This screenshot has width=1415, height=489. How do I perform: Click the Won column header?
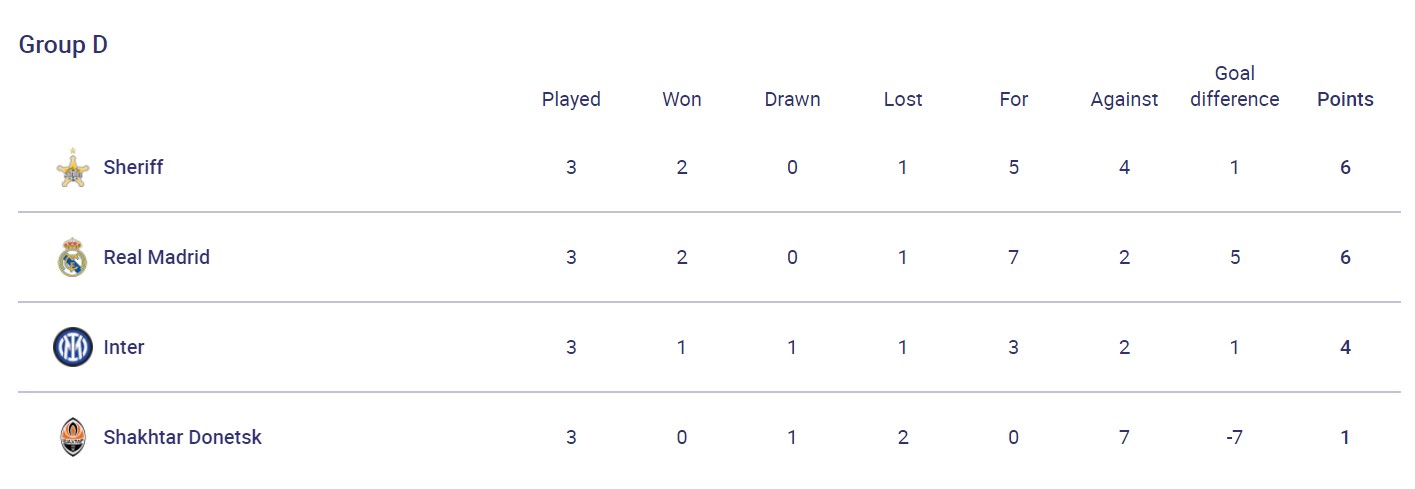(682, 100)
